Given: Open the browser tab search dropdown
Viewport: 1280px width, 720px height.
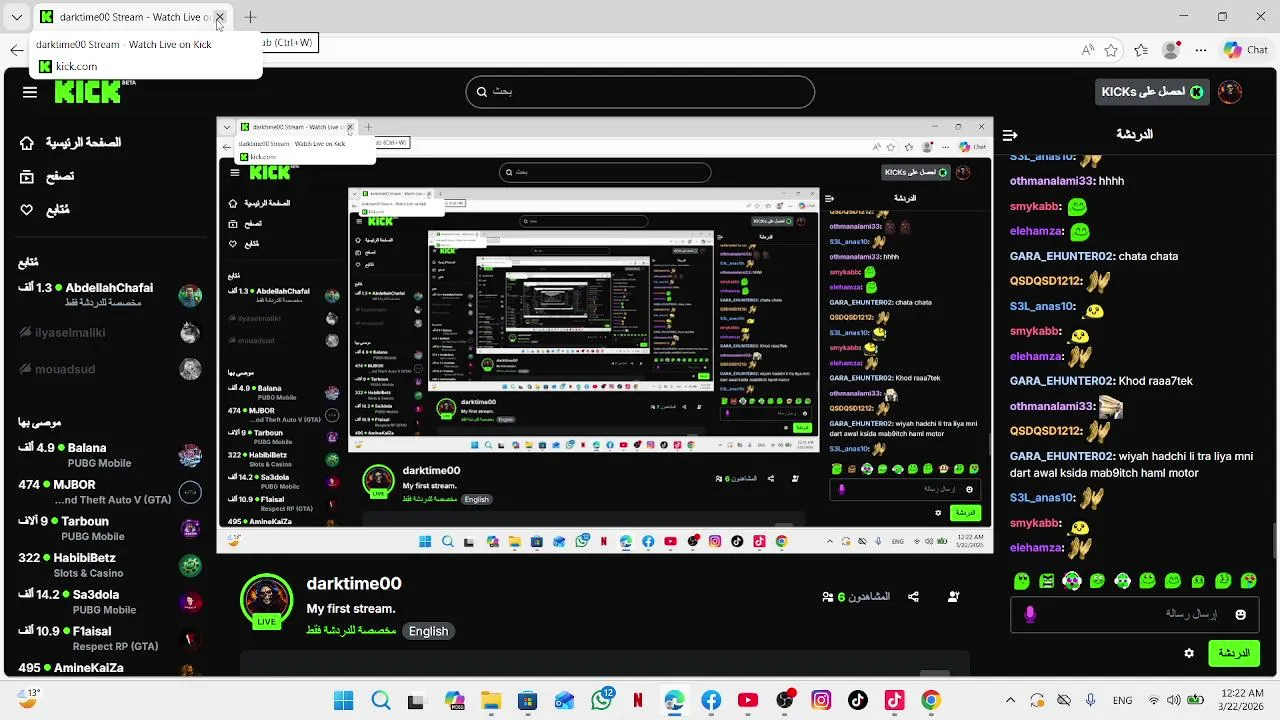Looking at the screenshot, I should click(17, 17).
